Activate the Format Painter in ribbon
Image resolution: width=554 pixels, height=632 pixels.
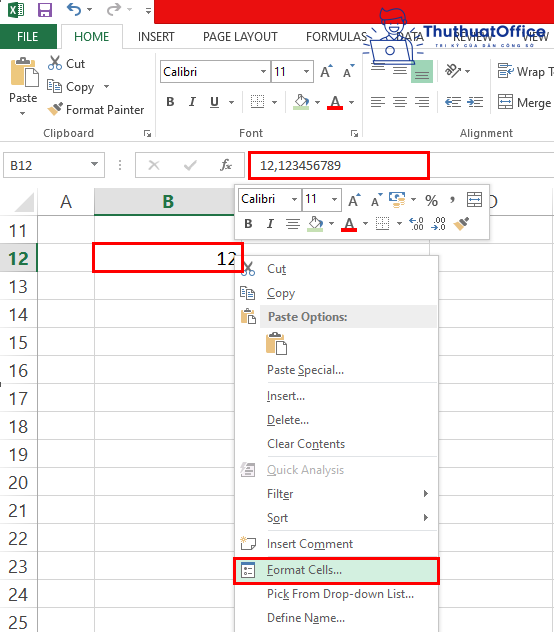pos(96,110)
